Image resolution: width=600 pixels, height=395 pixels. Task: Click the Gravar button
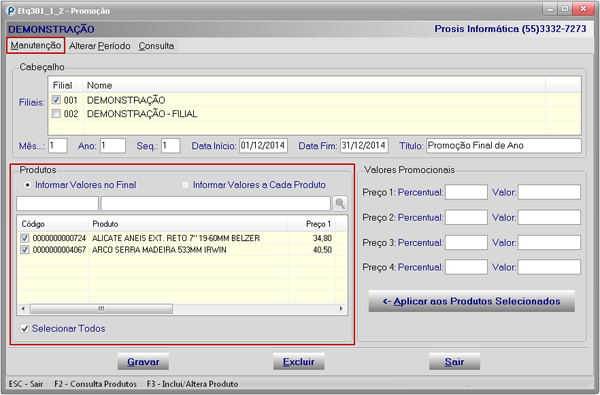click(143, 362)
